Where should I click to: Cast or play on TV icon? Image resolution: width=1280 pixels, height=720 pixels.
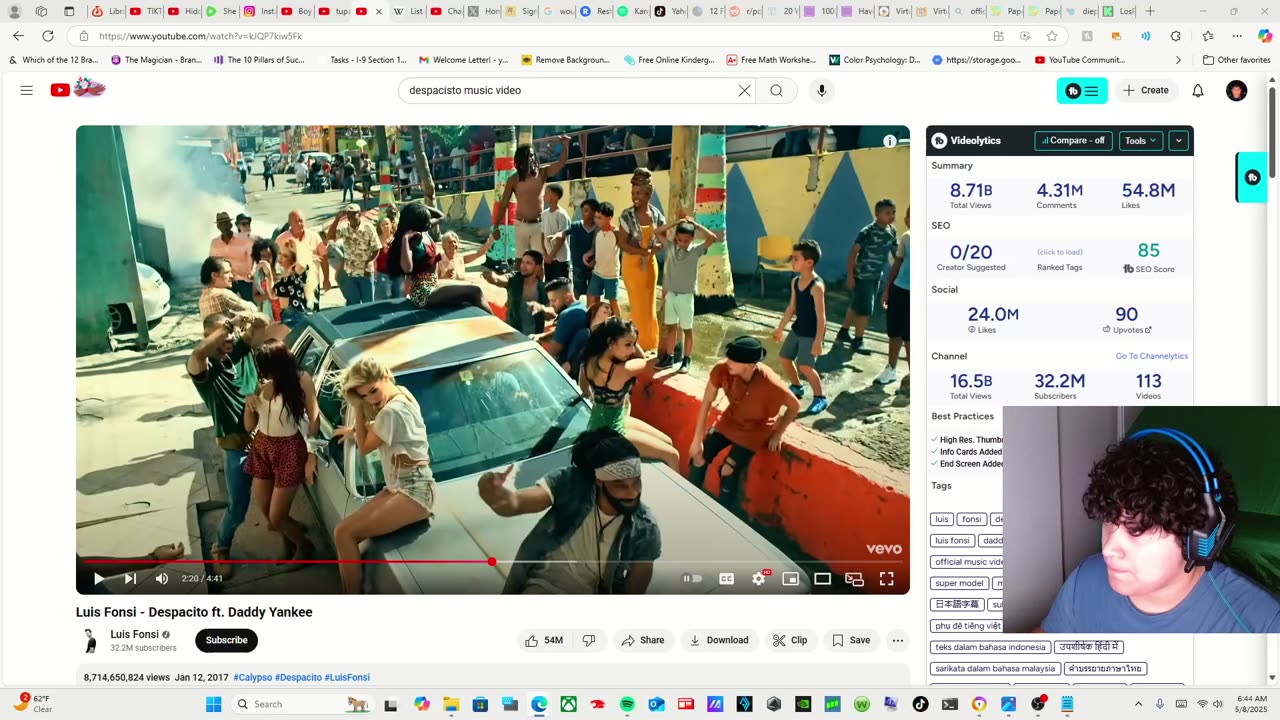point(854,578)
